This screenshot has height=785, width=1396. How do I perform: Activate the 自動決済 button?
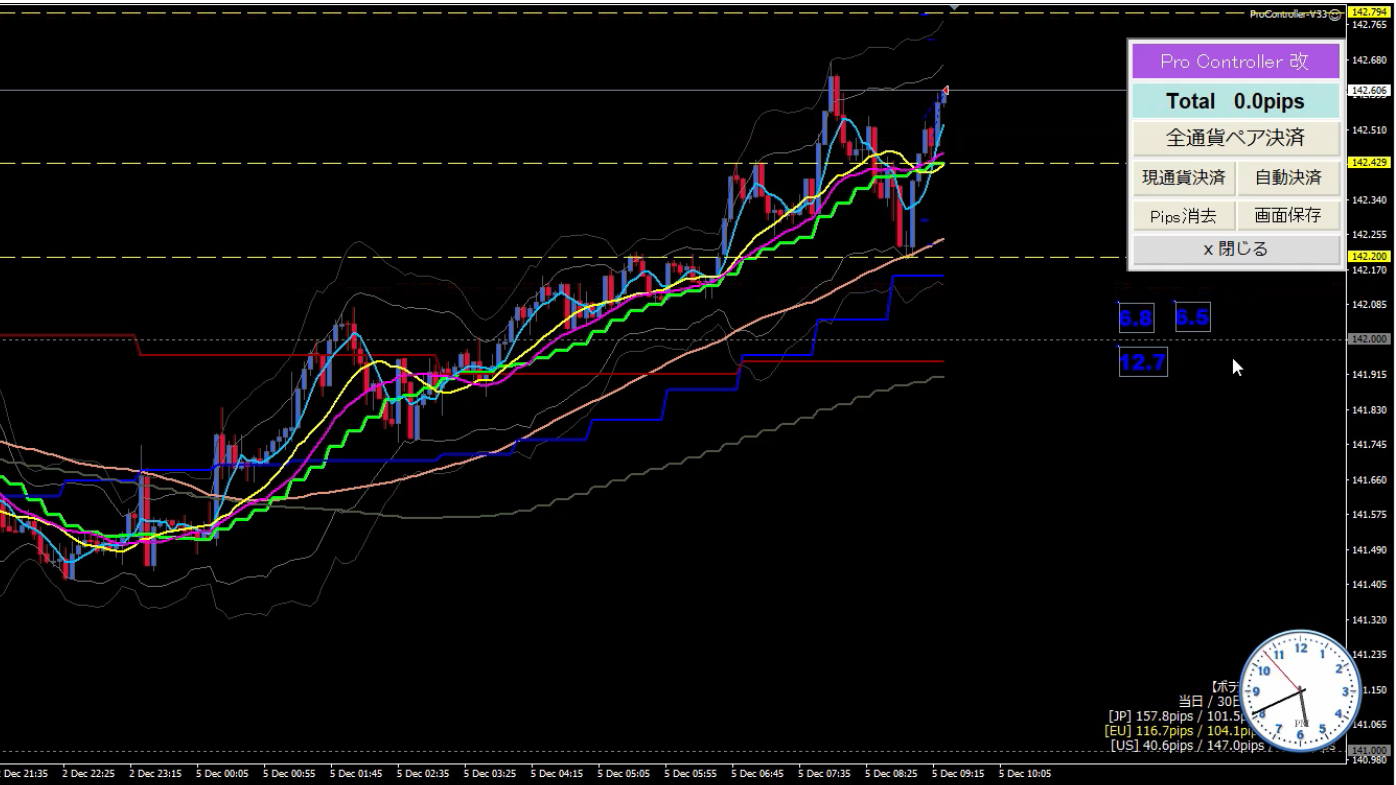[1288, 178]
